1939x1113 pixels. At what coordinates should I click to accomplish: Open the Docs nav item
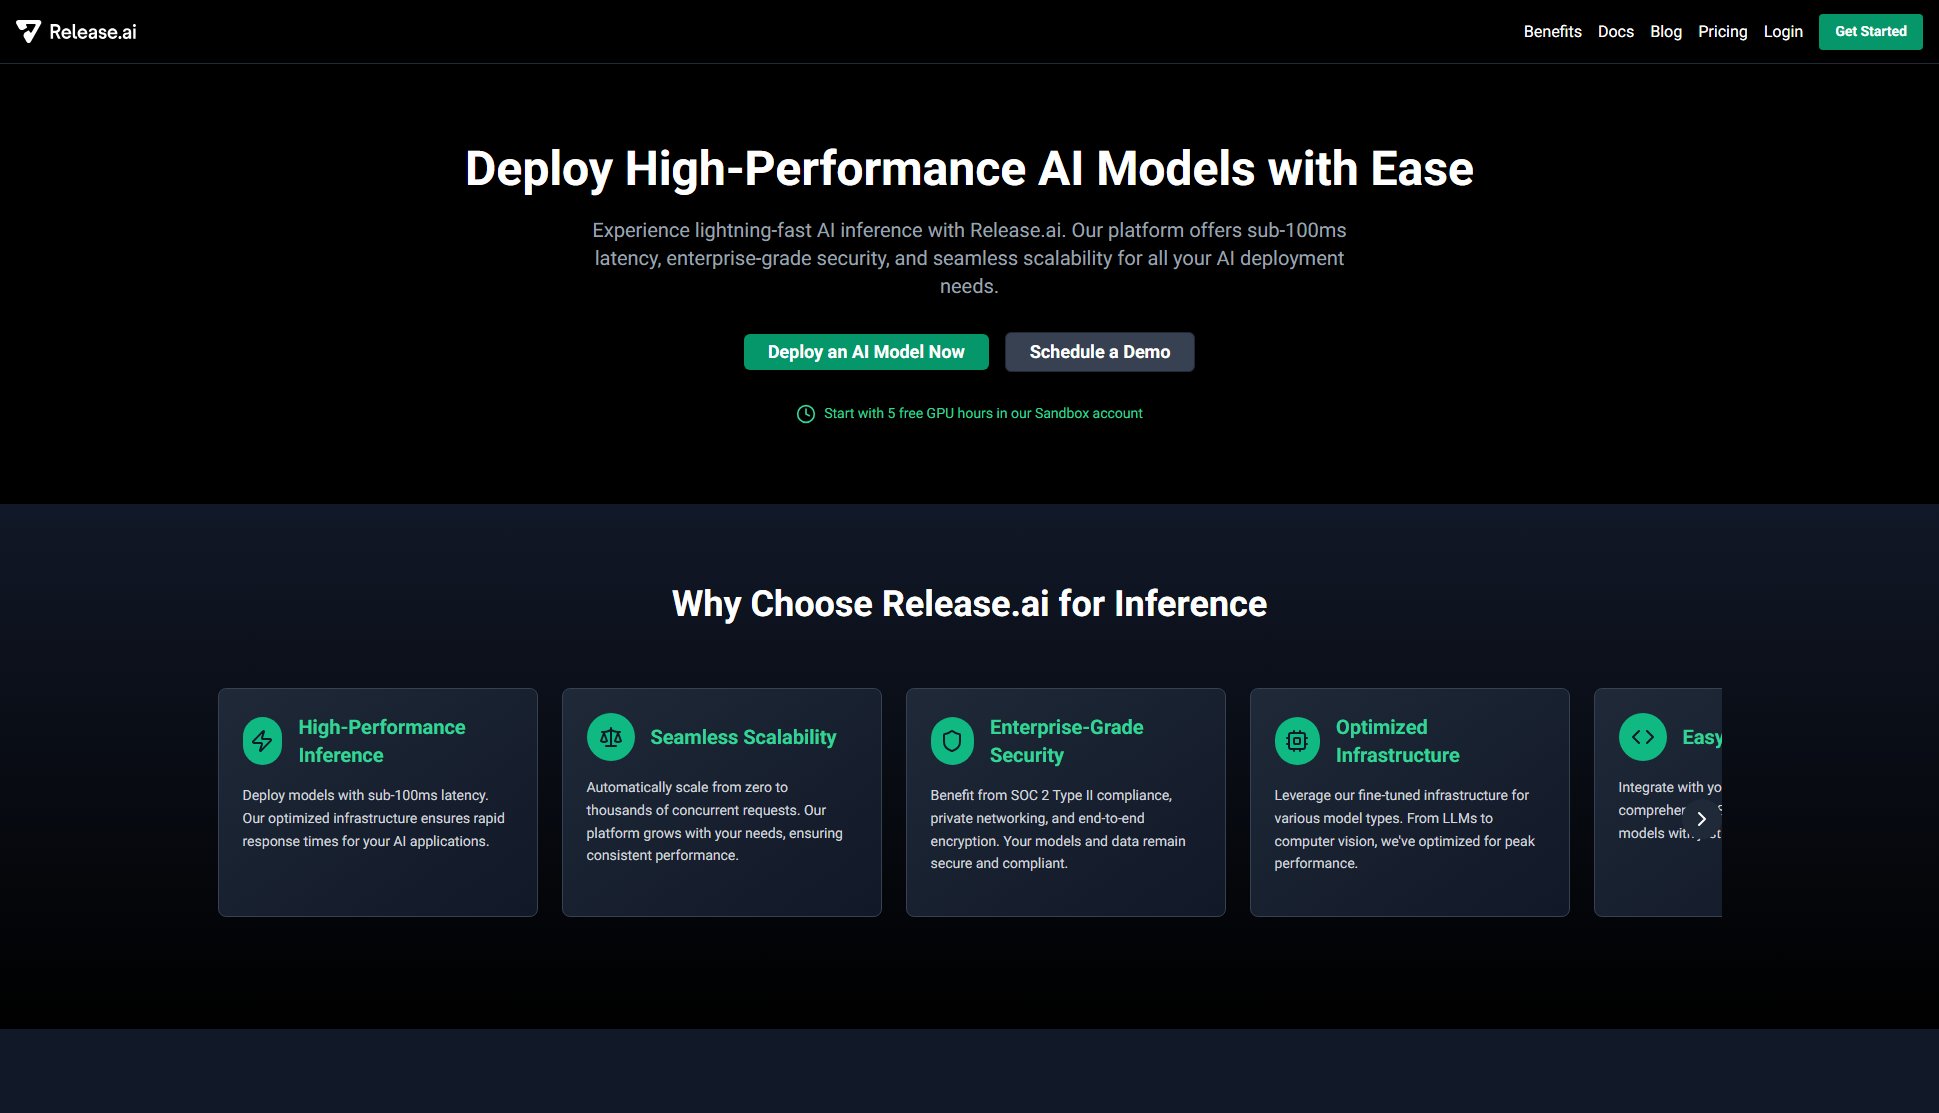(1615, 32)
